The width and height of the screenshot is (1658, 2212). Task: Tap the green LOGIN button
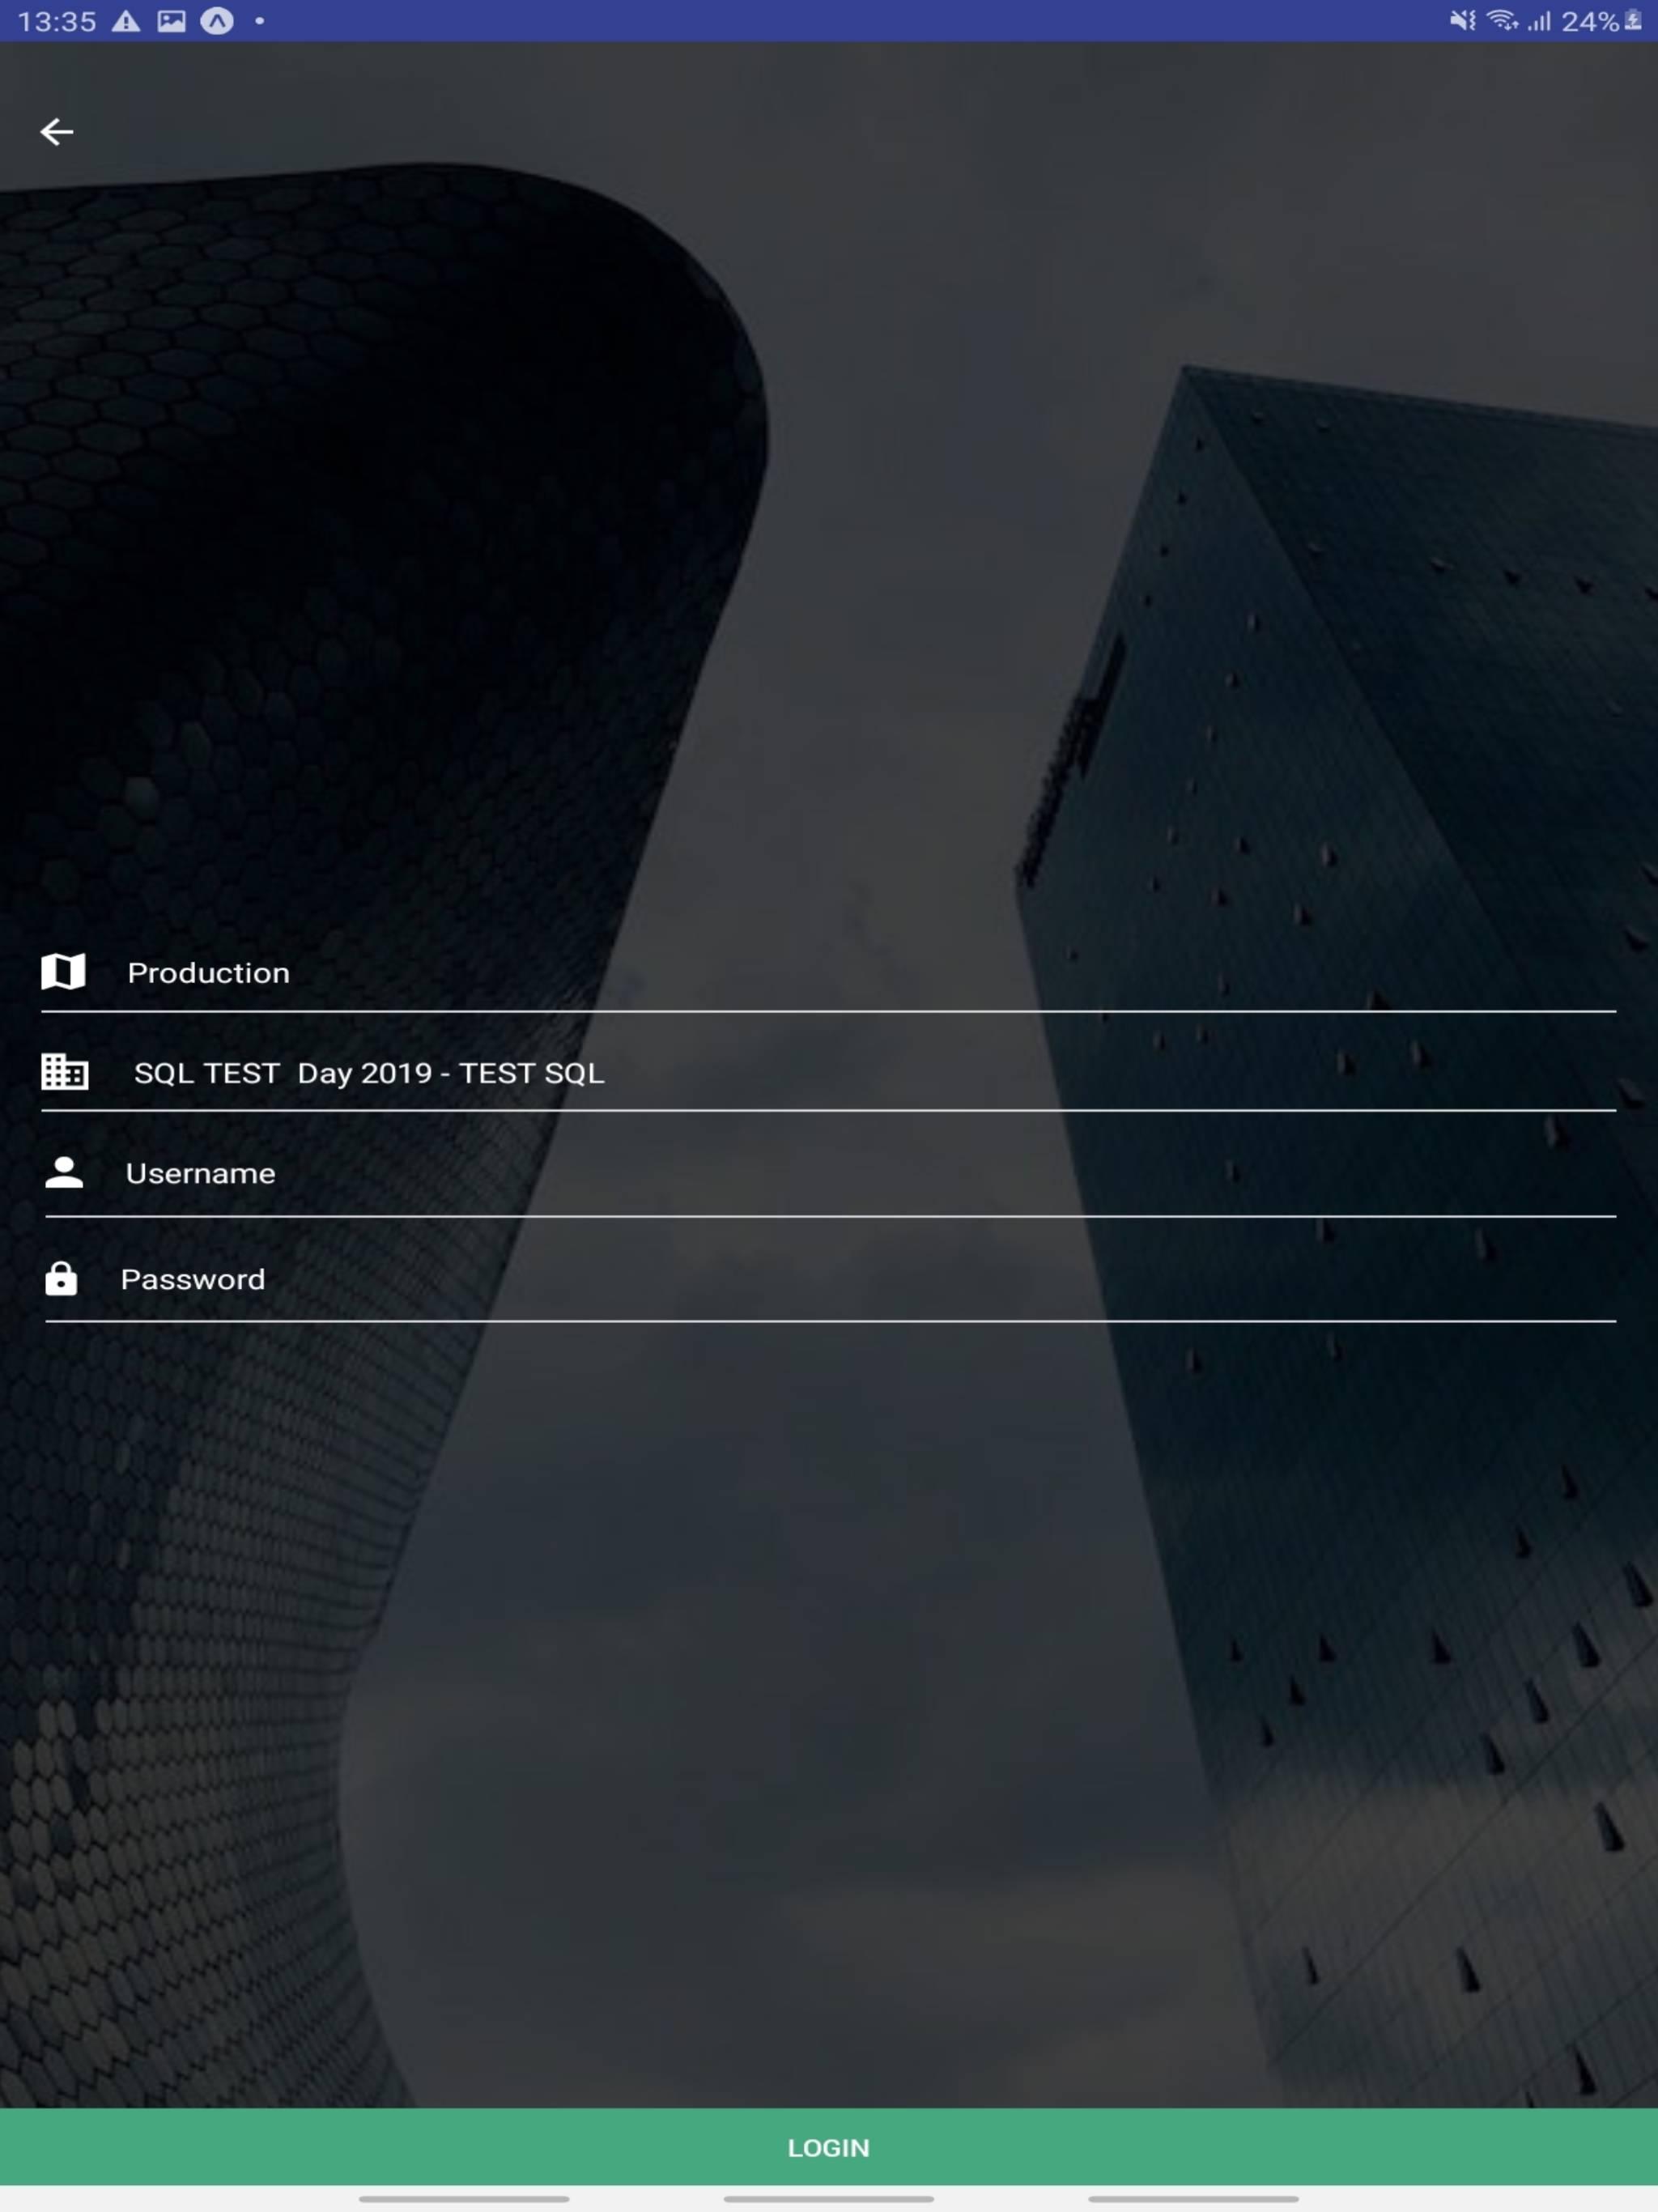[829, 2147]
